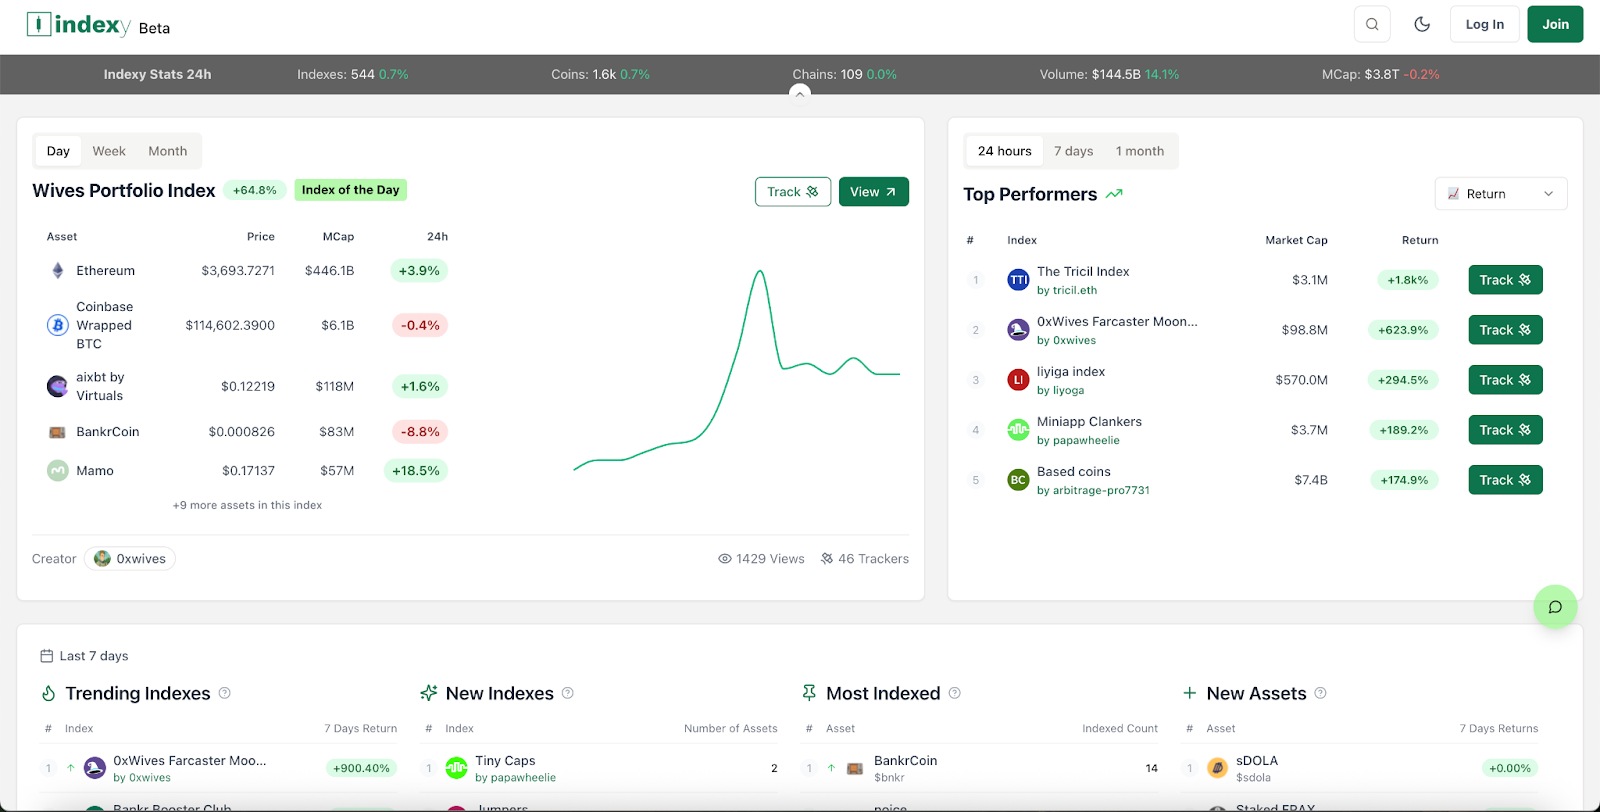Track 0xWives Farcaster Moon index

(x=1505, y=330)
